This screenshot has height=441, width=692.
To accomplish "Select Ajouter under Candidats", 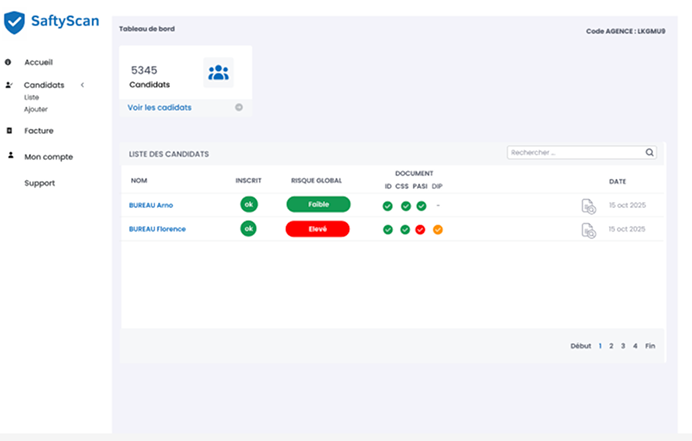I will pyautogui.click(x=36, y=109).
